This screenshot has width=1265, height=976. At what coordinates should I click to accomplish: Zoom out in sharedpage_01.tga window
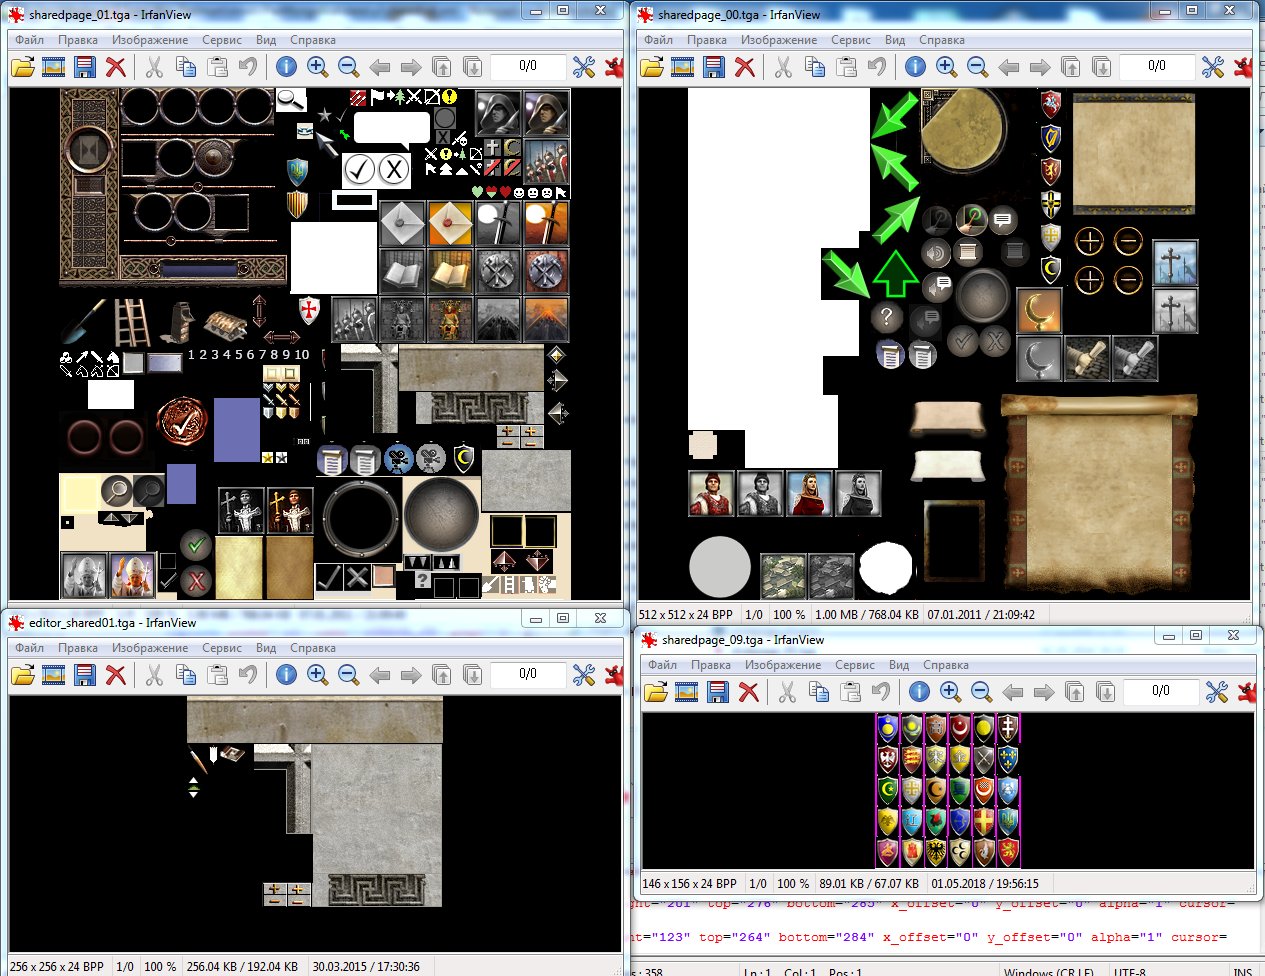pos(348,67)
